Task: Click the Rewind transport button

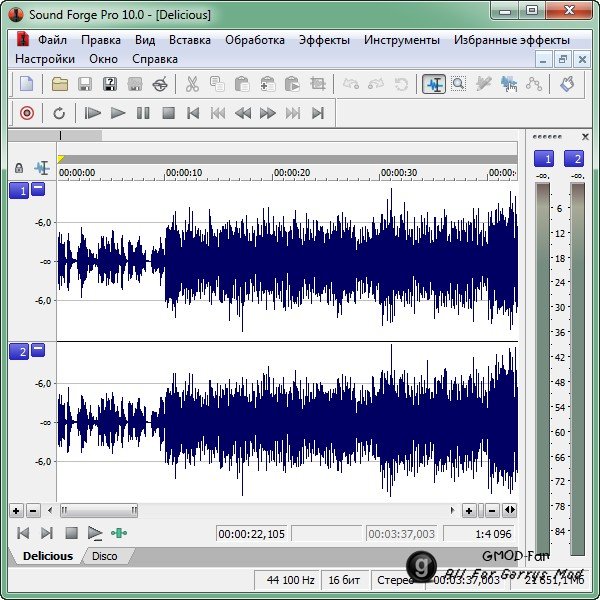Action: (243, 113)
